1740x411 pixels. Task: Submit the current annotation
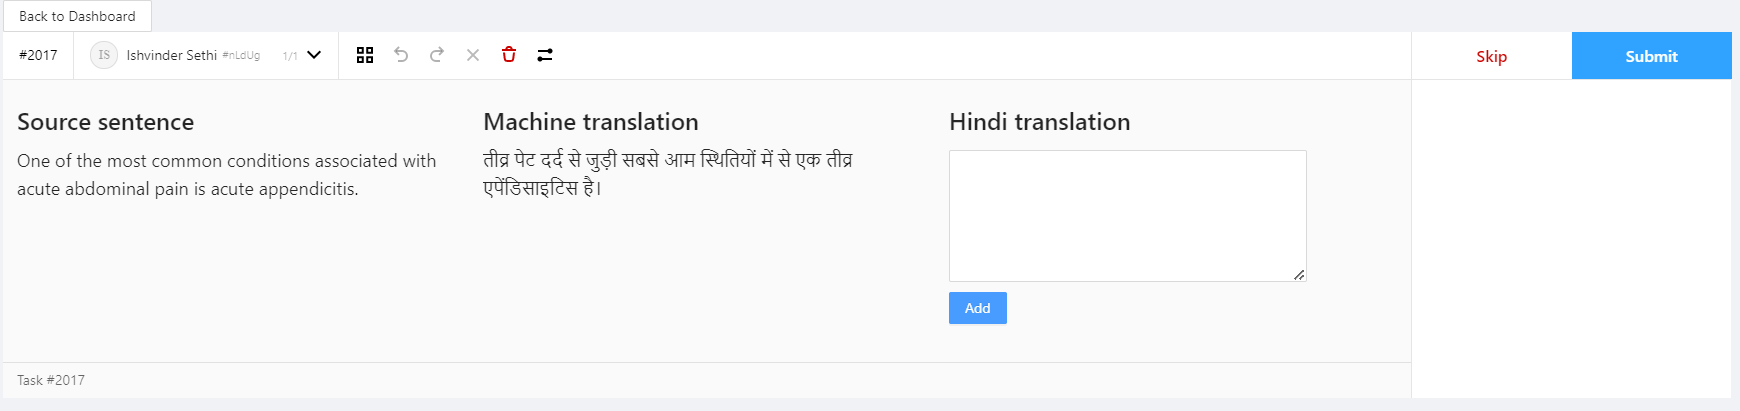[1651, 56]
